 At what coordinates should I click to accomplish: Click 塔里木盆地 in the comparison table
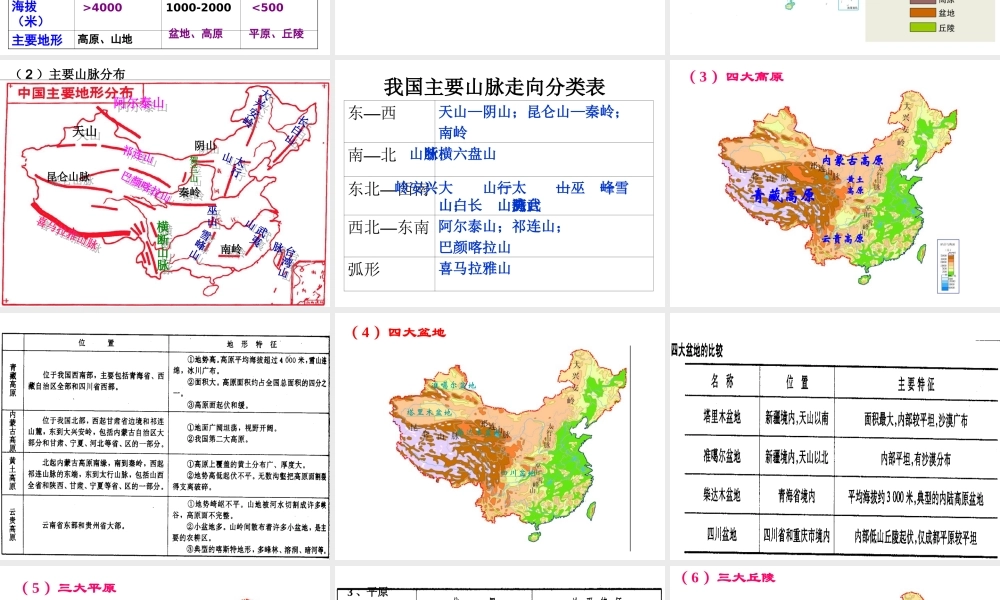pyautogui.click(x=722, y=417)
